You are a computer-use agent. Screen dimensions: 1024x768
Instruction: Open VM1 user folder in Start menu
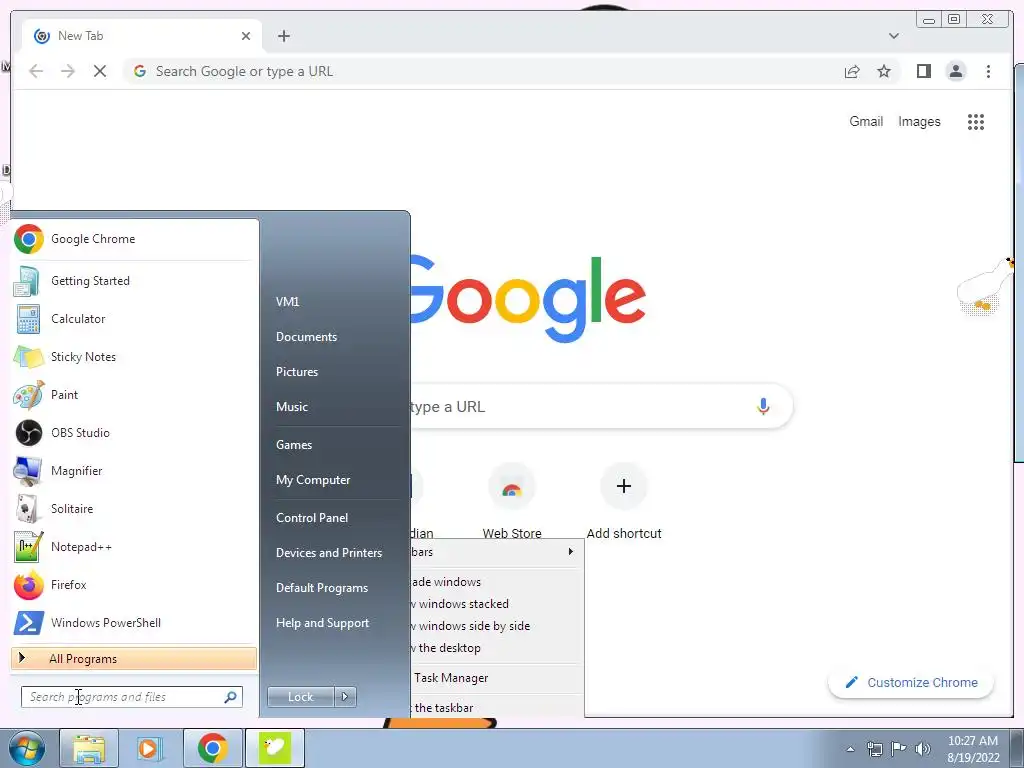(287, 302)
